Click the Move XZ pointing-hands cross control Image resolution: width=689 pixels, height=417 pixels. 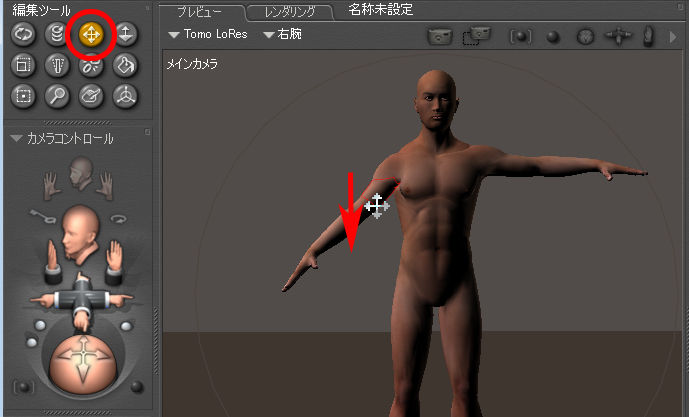[x=82, y=302]
